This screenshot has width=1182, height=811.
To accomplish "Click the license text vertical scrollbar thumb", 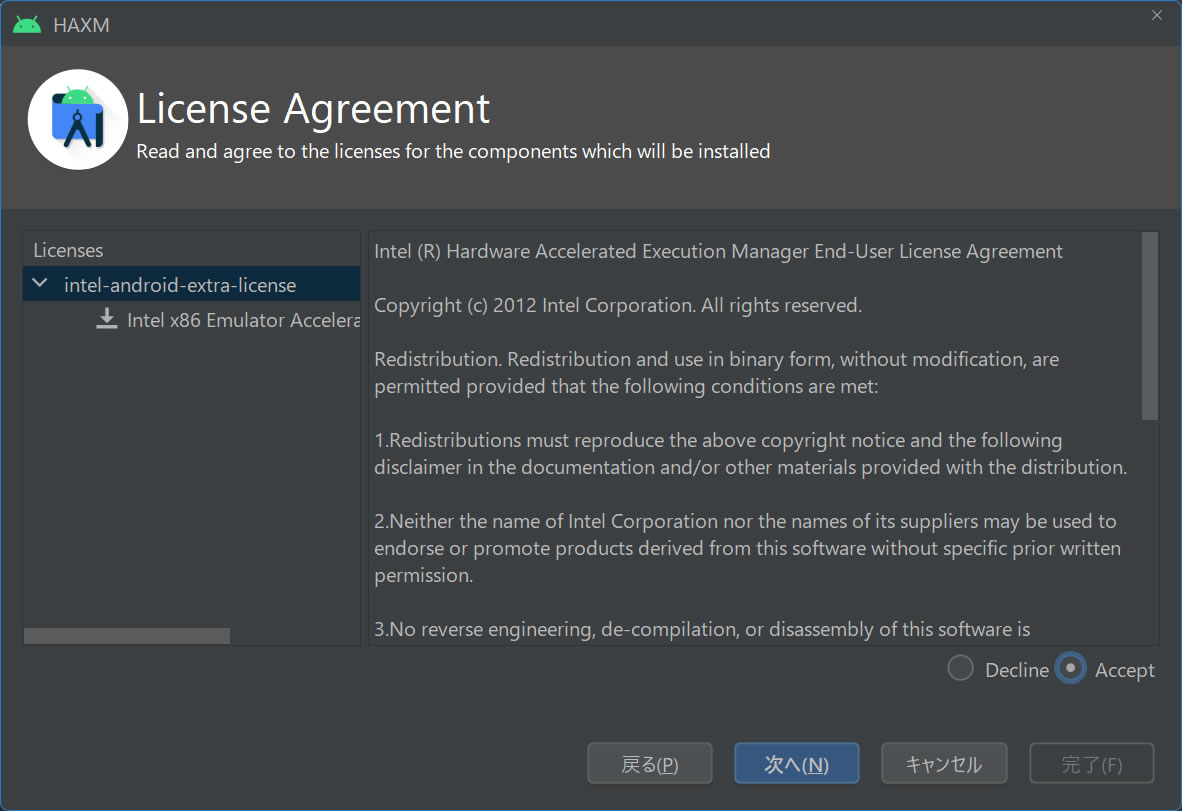I will (x=1149, y=326).
